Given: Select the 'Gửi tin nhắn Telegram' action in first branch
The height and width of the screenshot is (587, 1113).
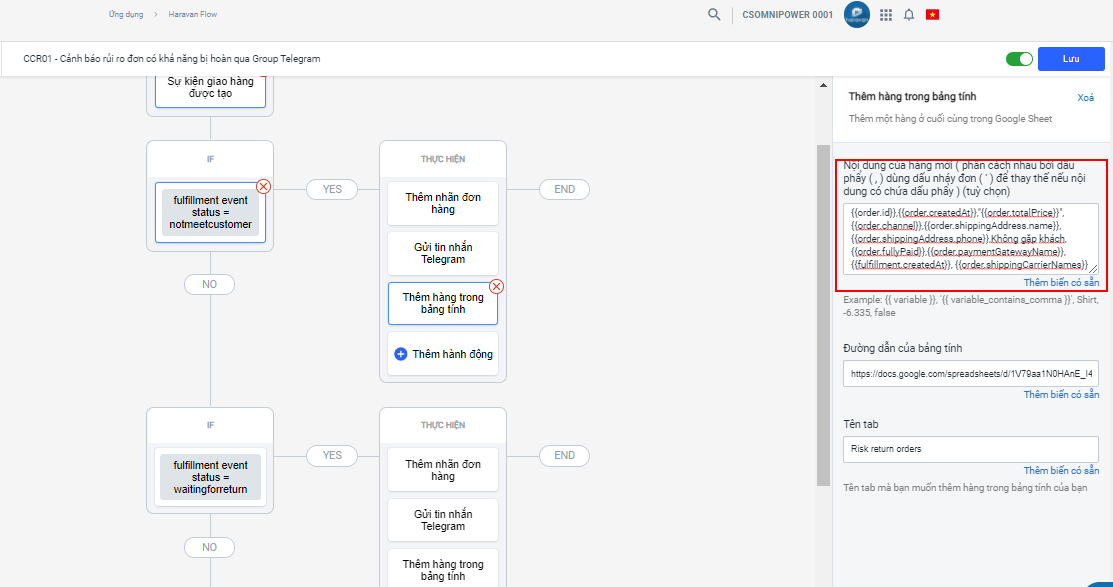Looking at the screenshot, I should tap(442, 253).
